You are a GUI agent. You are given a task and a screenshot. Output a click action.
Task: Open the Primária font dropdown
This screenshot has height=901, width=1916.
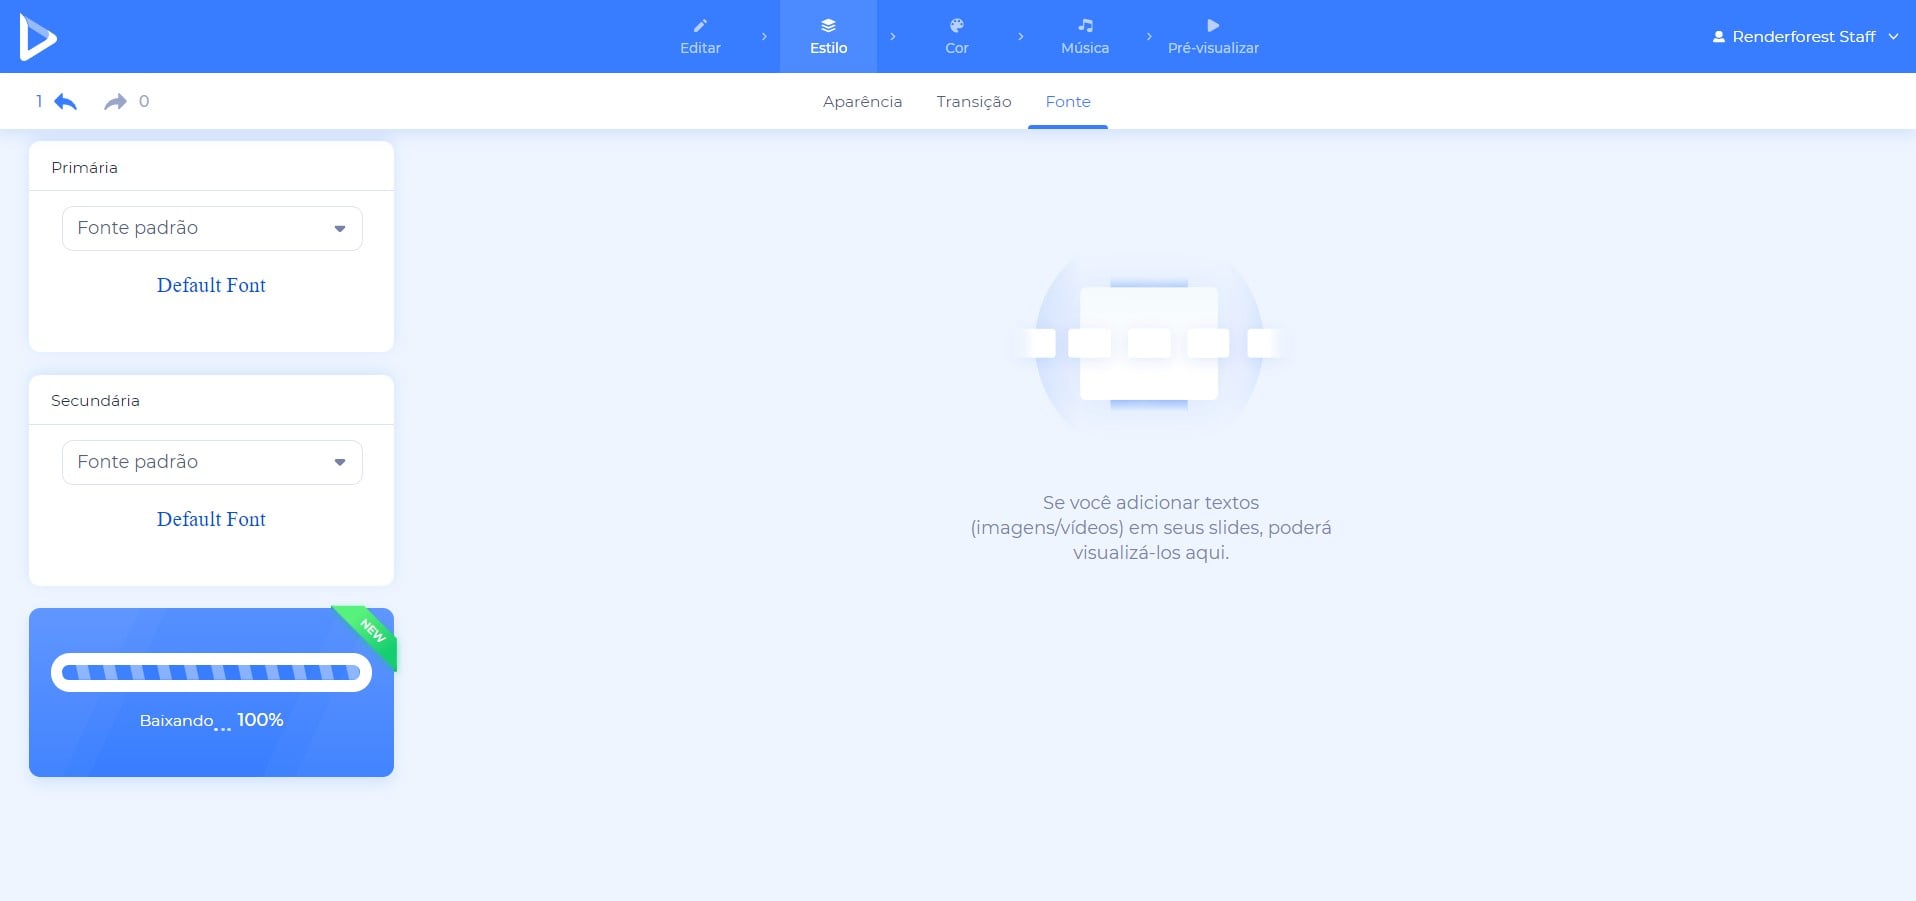212,228
